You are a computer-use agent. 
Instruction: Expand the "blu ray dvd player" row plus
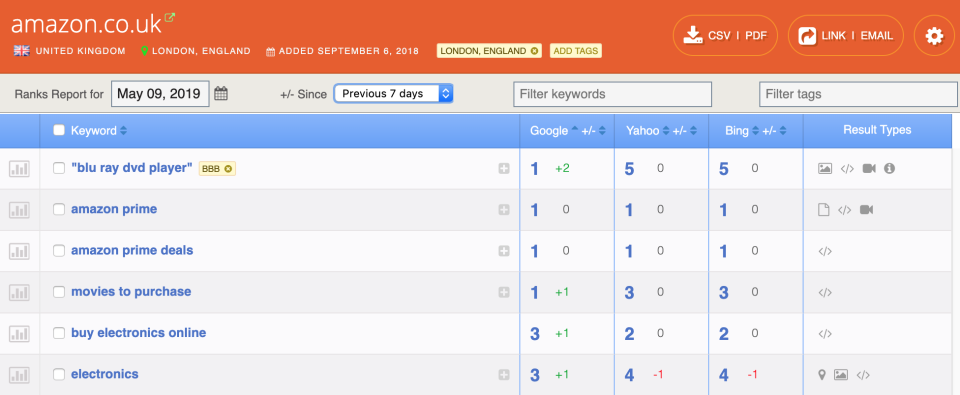point(503,169)
